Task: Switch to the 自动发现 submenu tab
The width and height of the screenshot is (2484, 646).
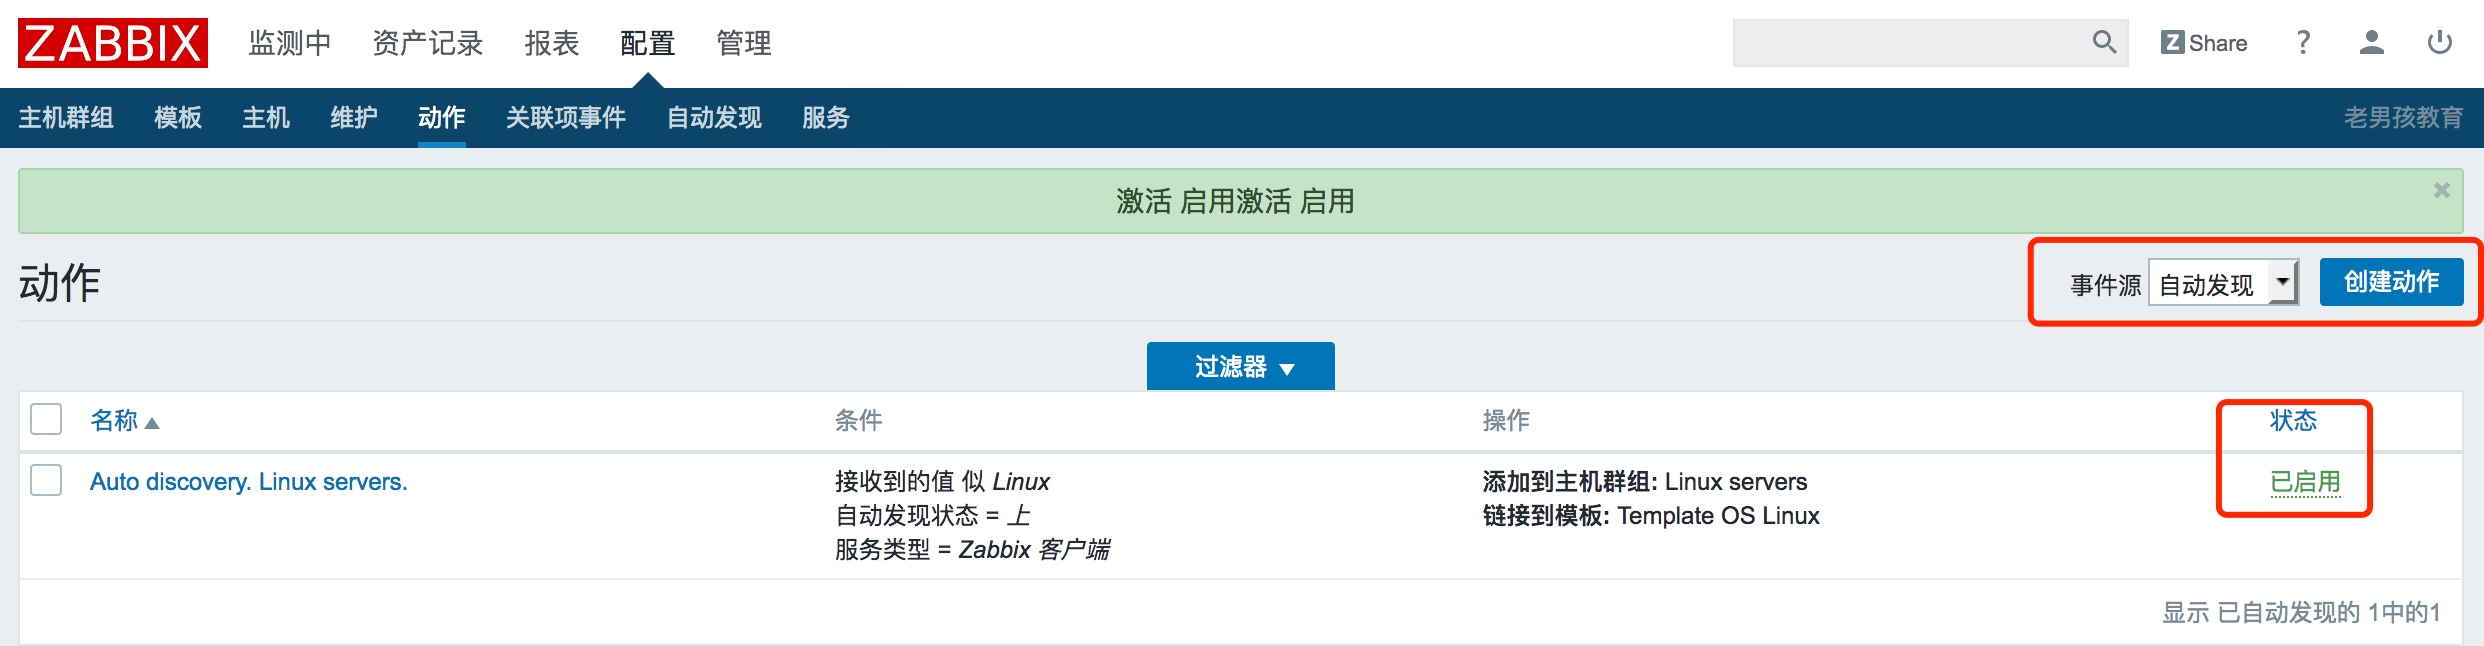Action: (714, 118)
